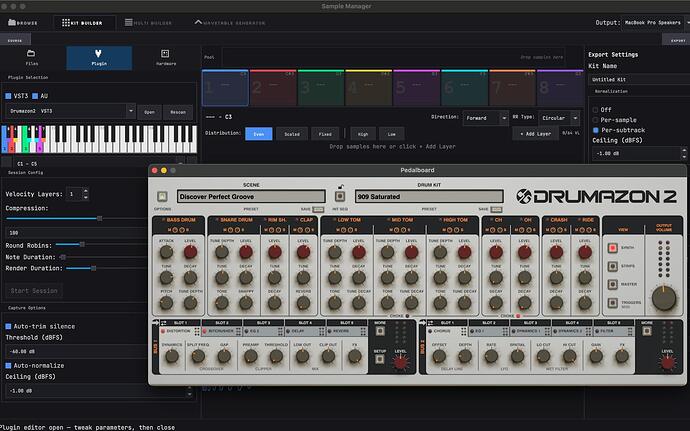The image size is (690, 431).
Task: Switch Drumazon view to Triggers
Action: tap(612, 302)
